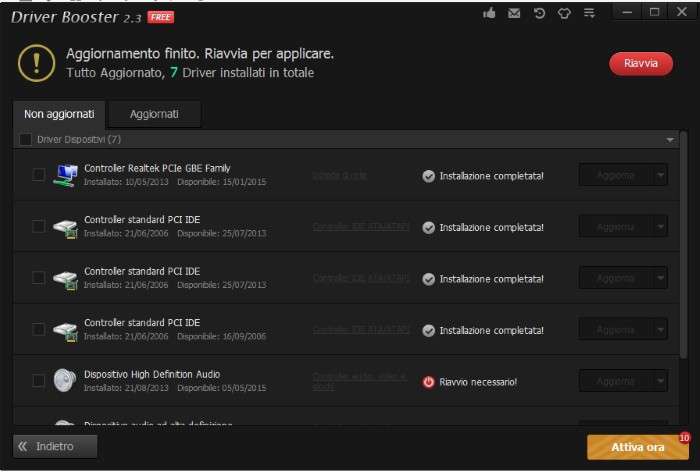The image size is (700, 473).
Task: Close the Driver Booster window
Action: 682,12
